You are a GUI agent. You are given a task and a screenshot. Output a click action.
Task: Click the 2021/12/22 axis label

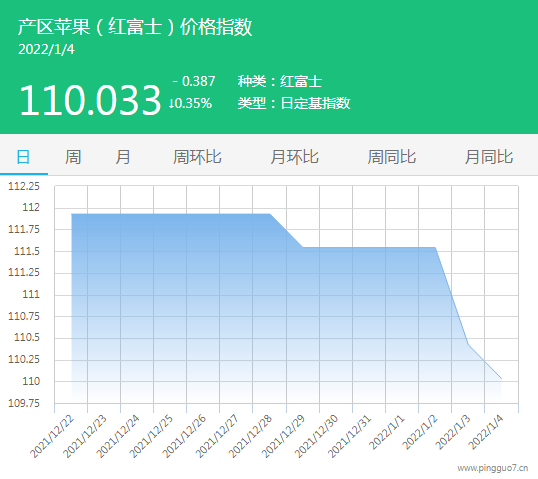coord(52,436)
